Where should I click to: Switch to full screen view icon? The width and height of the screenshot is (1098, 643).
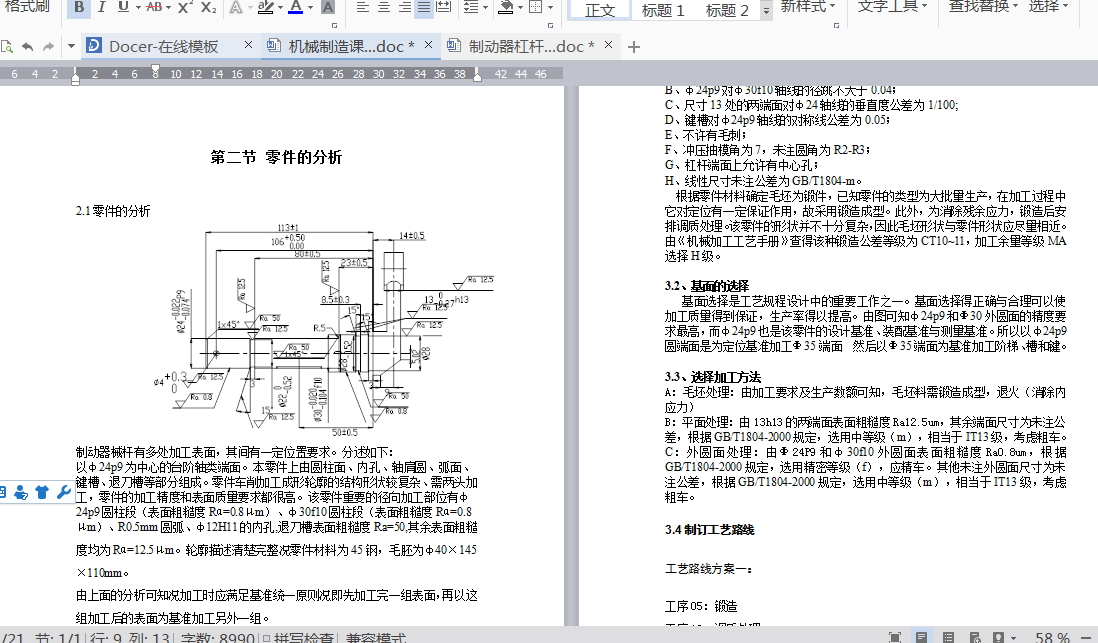[x=894, y=637]
